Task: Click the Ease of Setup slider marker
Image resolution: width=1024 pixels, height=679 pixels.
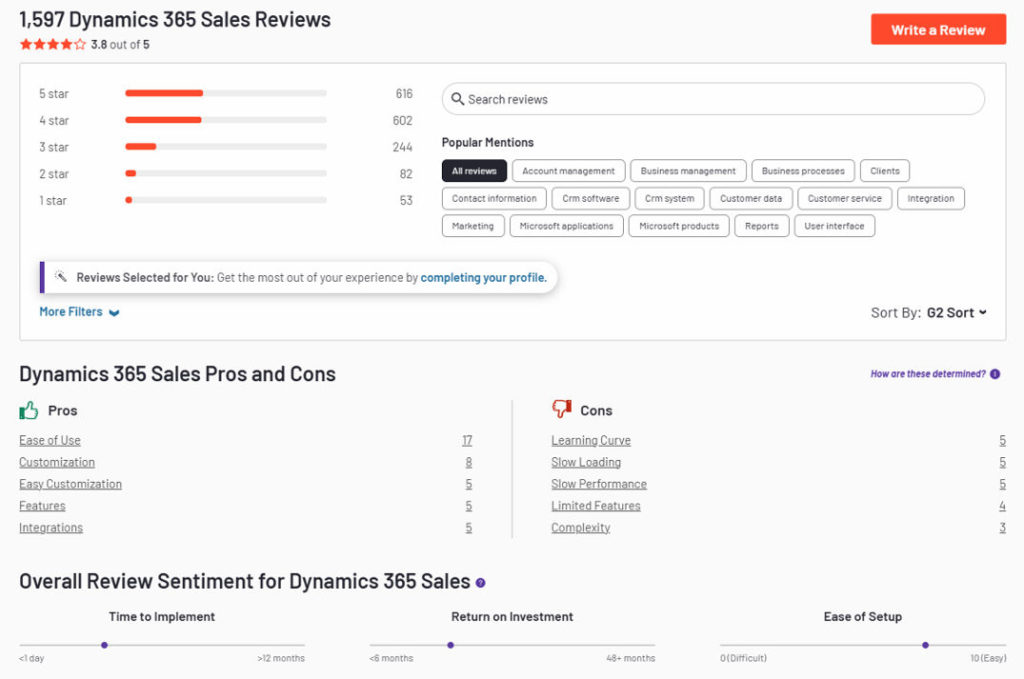Action: (925, 645)
